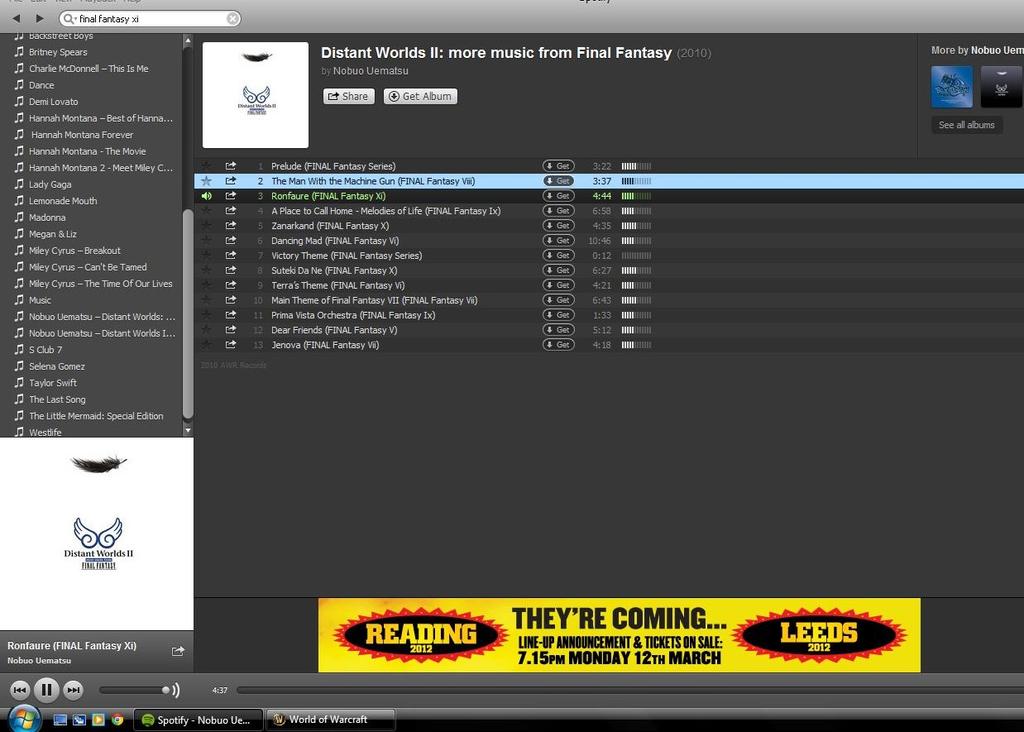Image resolution: width=1024 pixels, height=732 pixels.
Task: Toggle the star for Prelude track
Action: [x=206, y=166]
